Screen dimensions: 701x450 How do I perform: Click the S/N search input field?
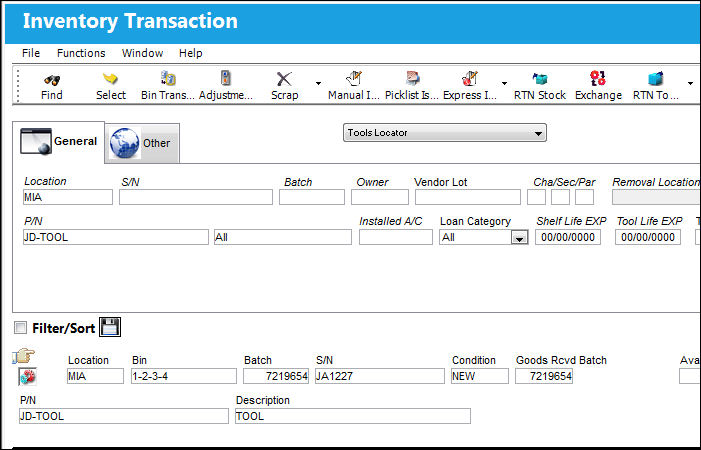point(196,197)
